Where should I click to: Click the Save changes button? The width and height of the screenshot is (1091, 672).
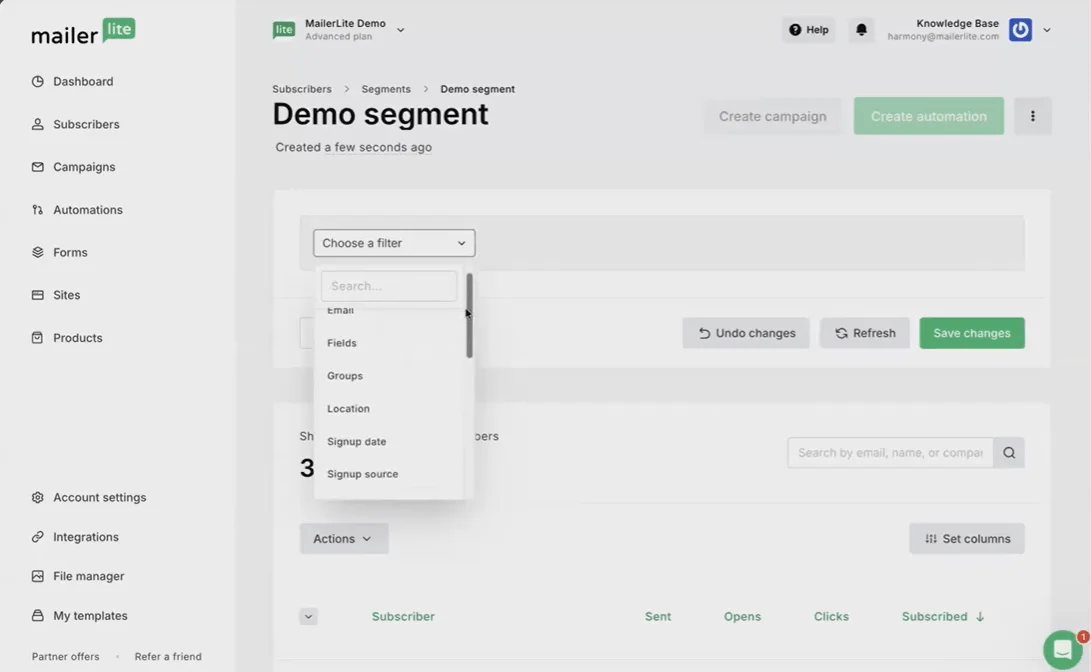tap(972, 333)
